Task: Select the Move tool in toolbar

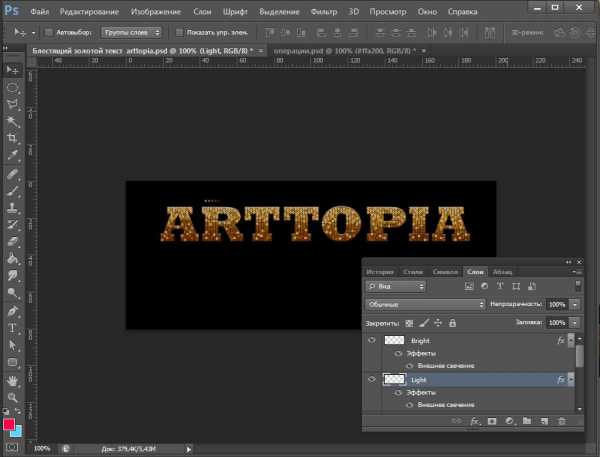Action: click(x=12, y=70)
